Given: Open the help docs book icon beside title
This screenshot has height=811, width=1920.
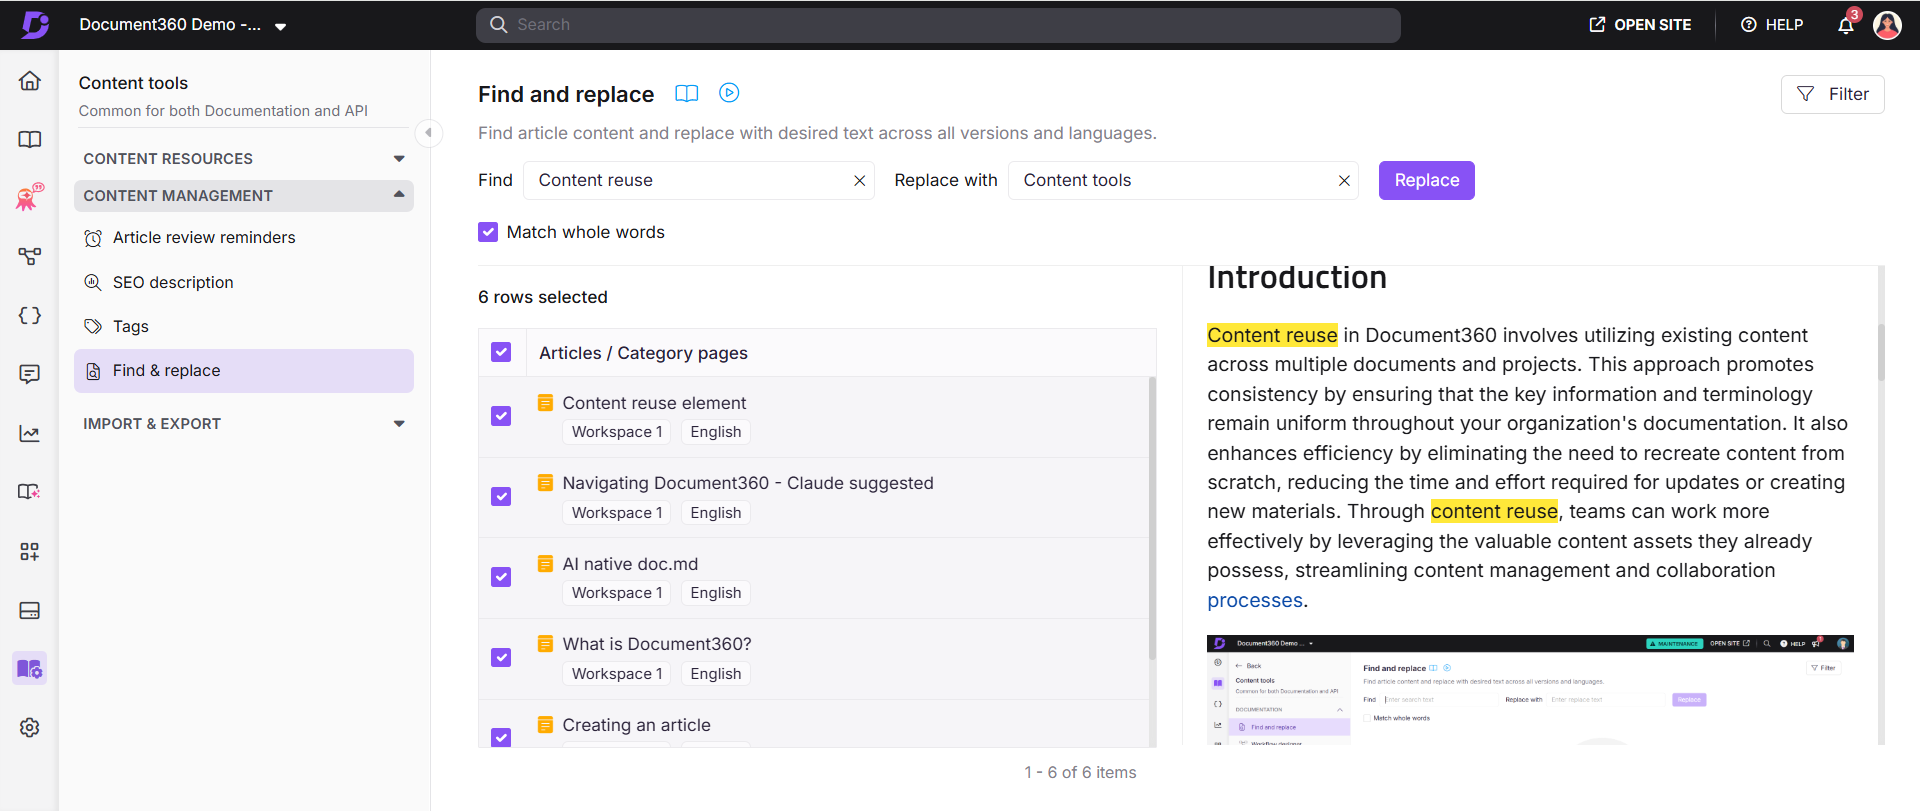Looking at the screenshot, I should [686, 93].
